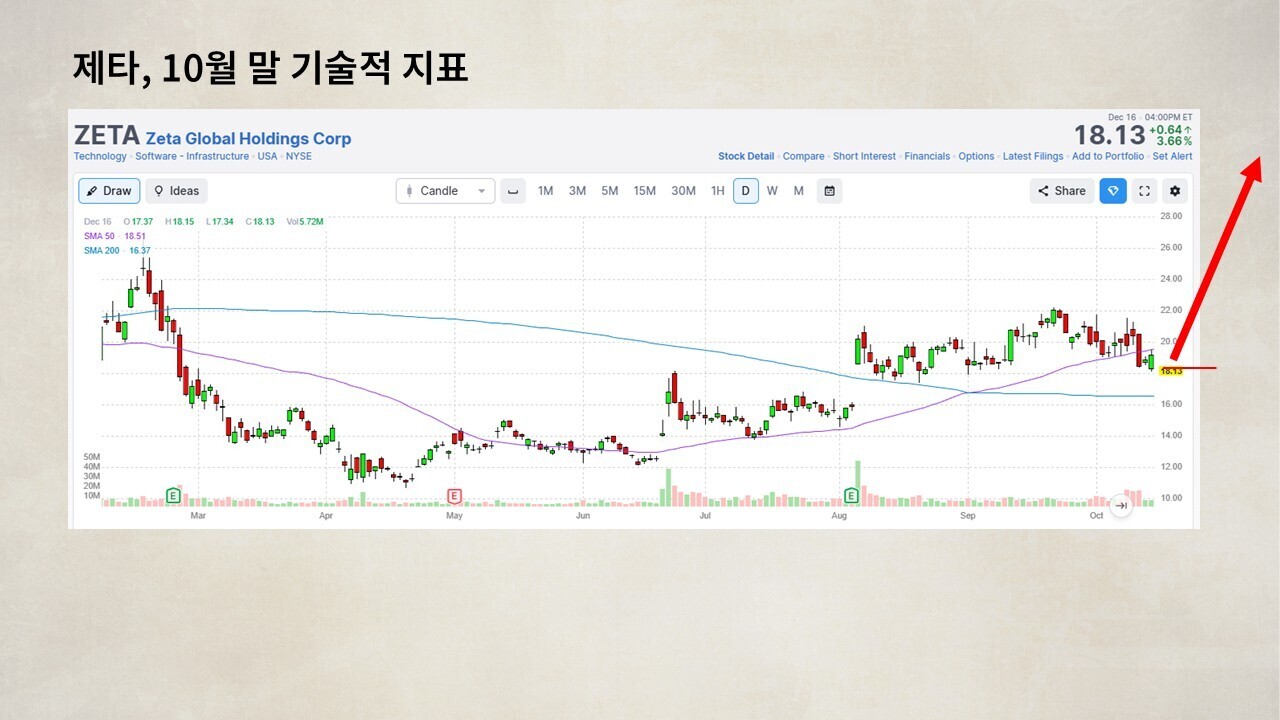Click the scroll-to-latest arrow button
The image size is (1280, 720).
(x=1121, y=506)
